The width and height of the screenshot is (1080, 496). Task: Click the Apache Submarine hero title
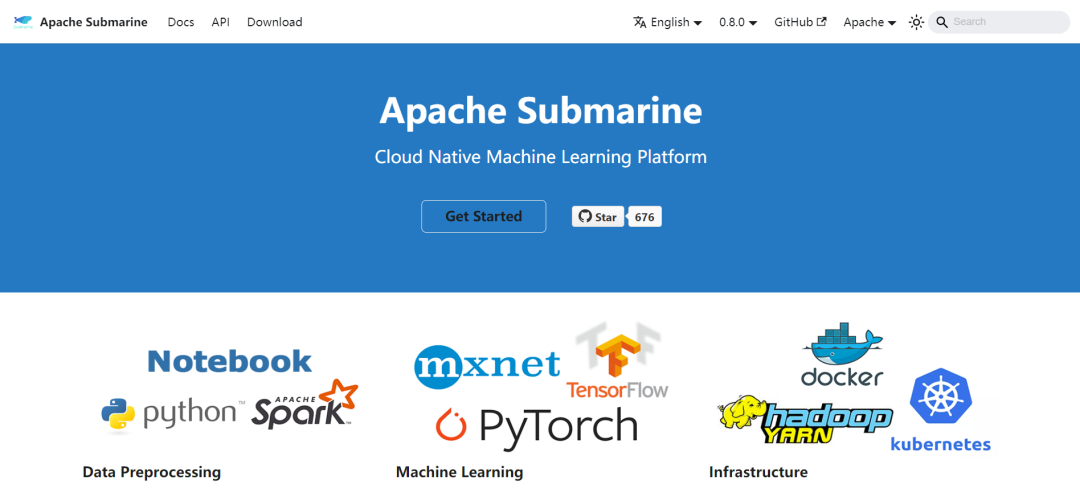pos(541,110)
